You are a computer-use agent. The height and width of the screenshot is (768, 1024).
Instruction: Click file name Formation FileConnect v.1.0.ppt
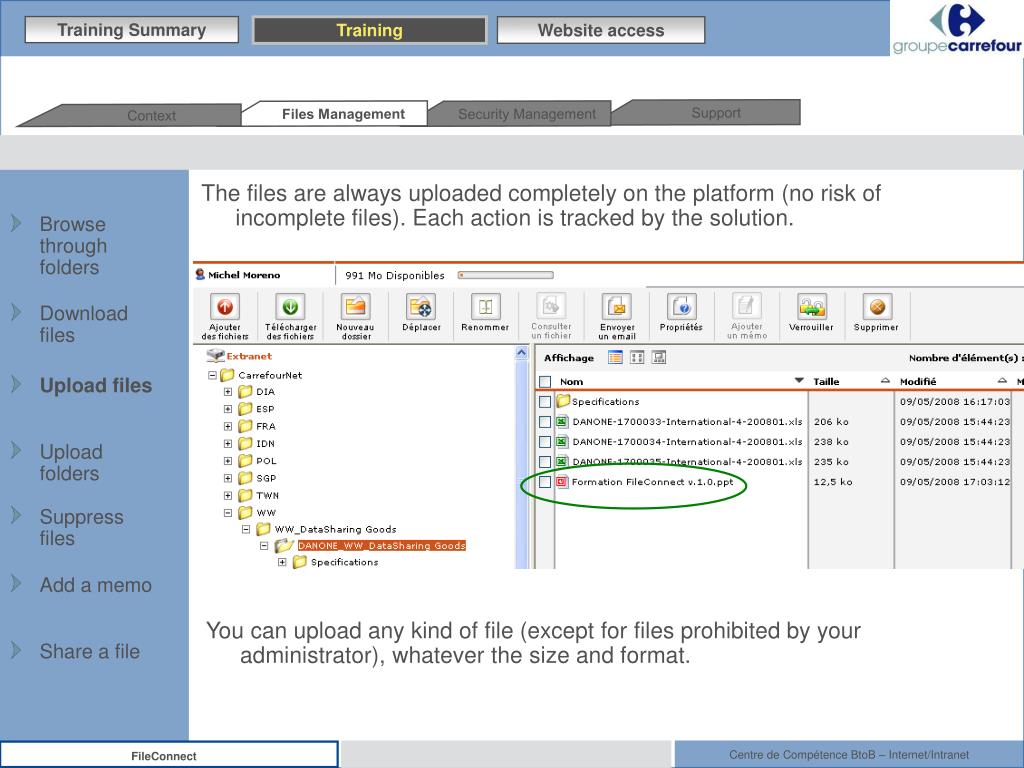pyautogui.click(x=652, y=482)
